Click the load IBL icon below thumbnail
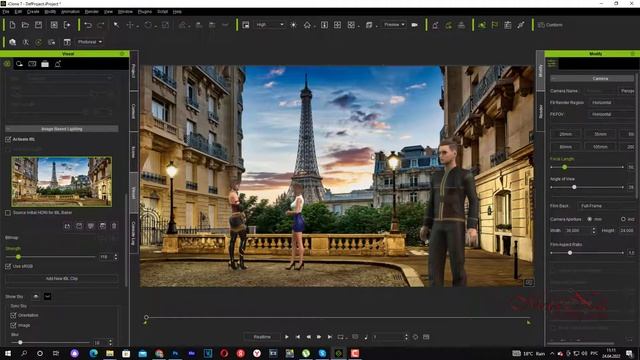The height and width of the screenshot is (360, 640). pos(67,226)
